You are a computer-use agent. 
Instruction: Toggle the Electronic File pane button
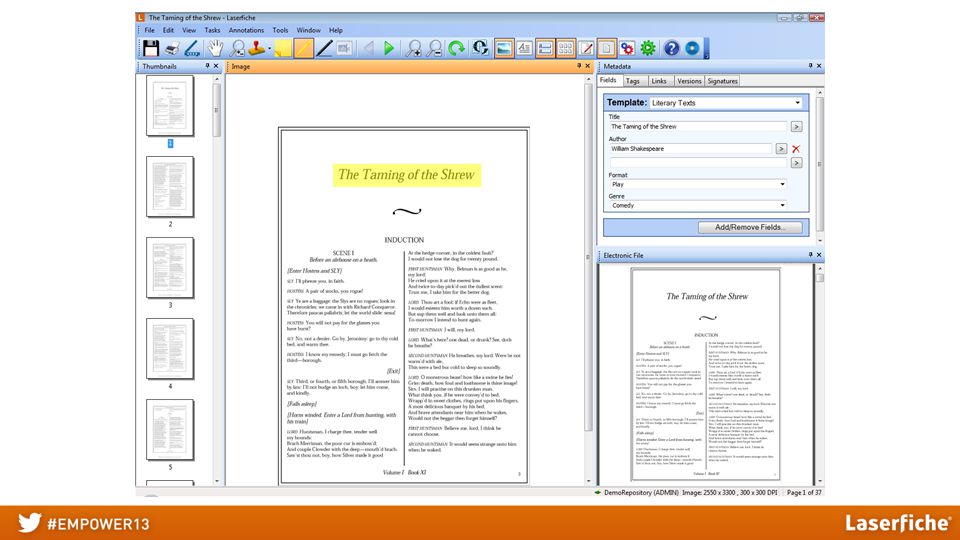point(606,48)
